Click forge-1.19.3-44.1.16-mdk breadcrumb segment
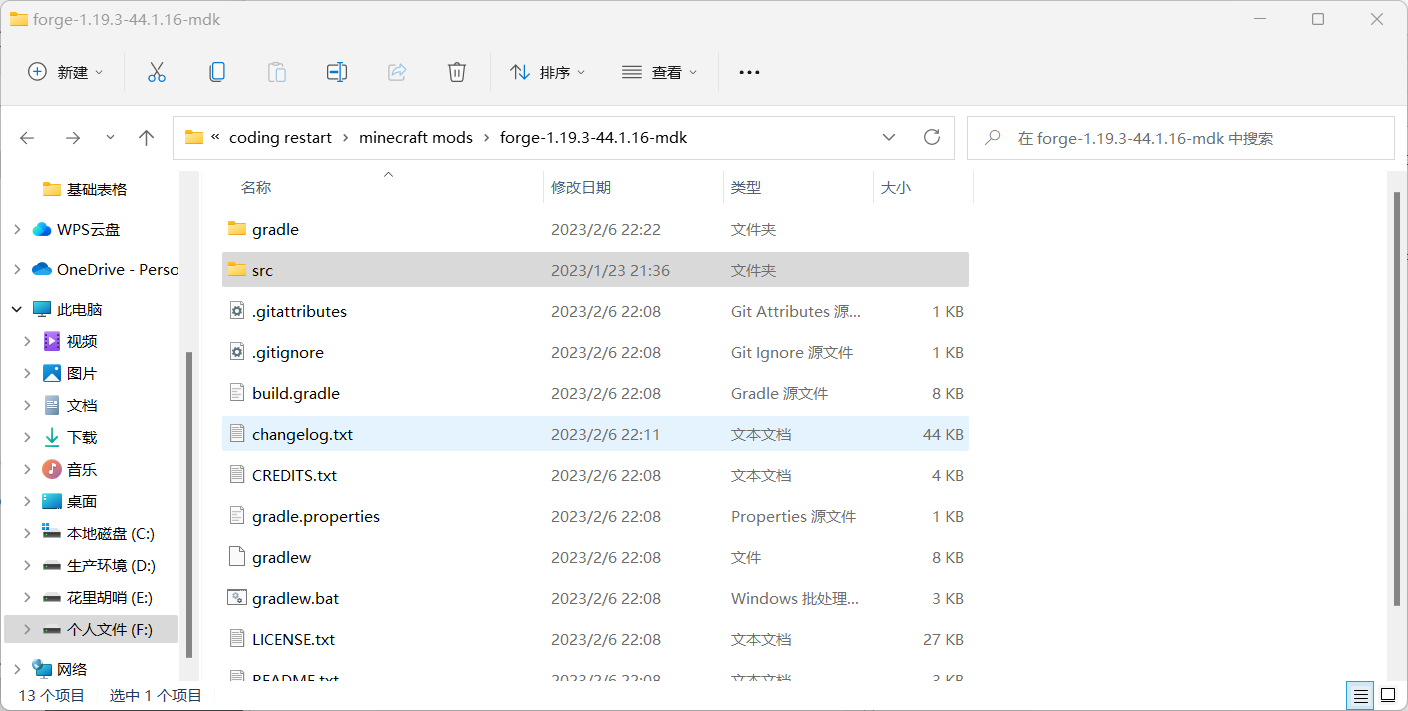Image resolution: width=1408 pixels, height=711 pixels. click(x=593, y=138)
